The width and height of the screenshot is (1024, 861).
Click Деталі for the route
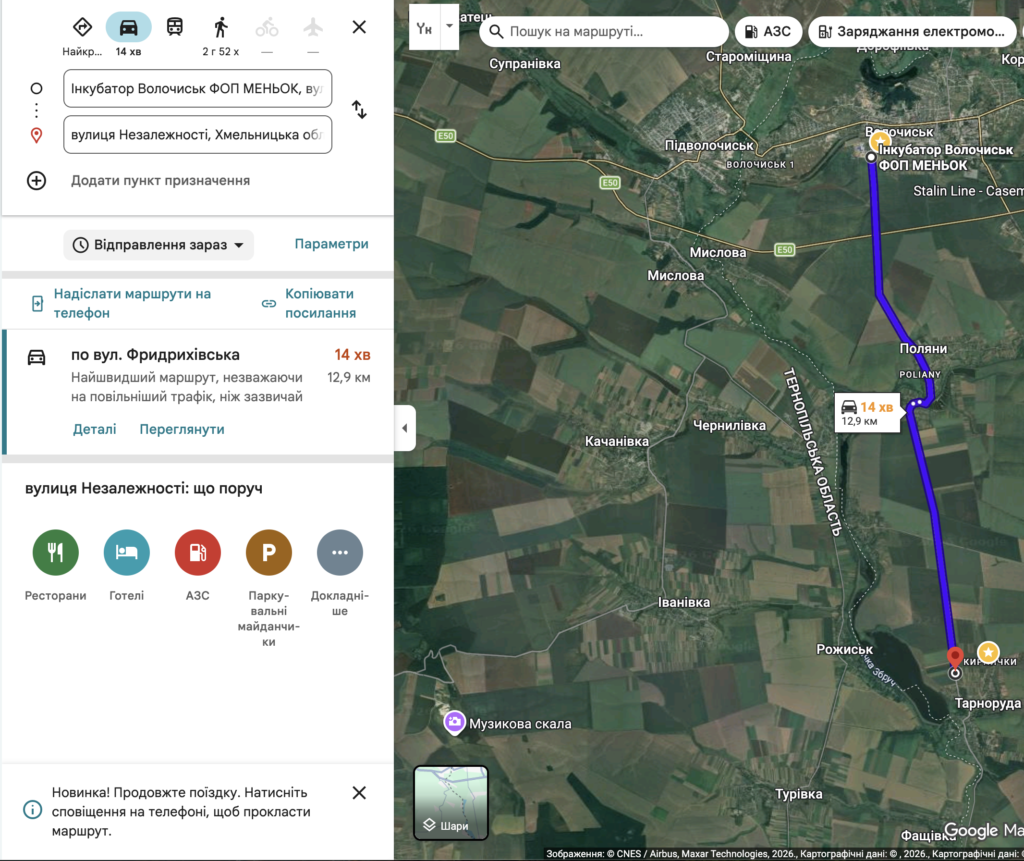[94, 429]
